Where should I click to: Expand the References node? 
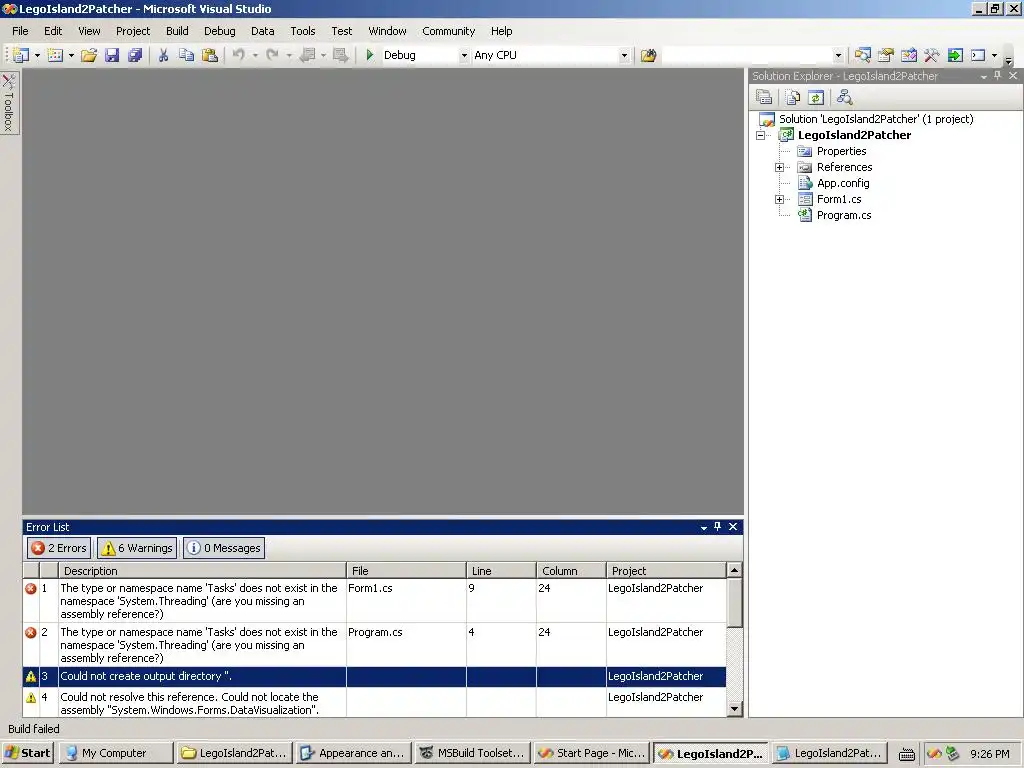[779, 167]
